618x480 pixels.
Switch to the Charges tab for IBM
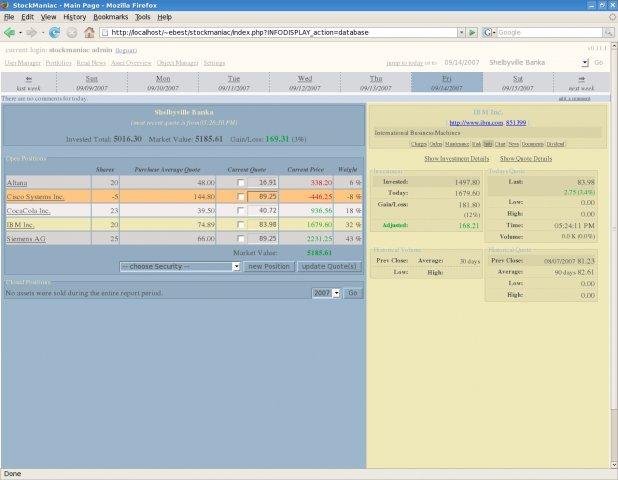tap(419, 144)
